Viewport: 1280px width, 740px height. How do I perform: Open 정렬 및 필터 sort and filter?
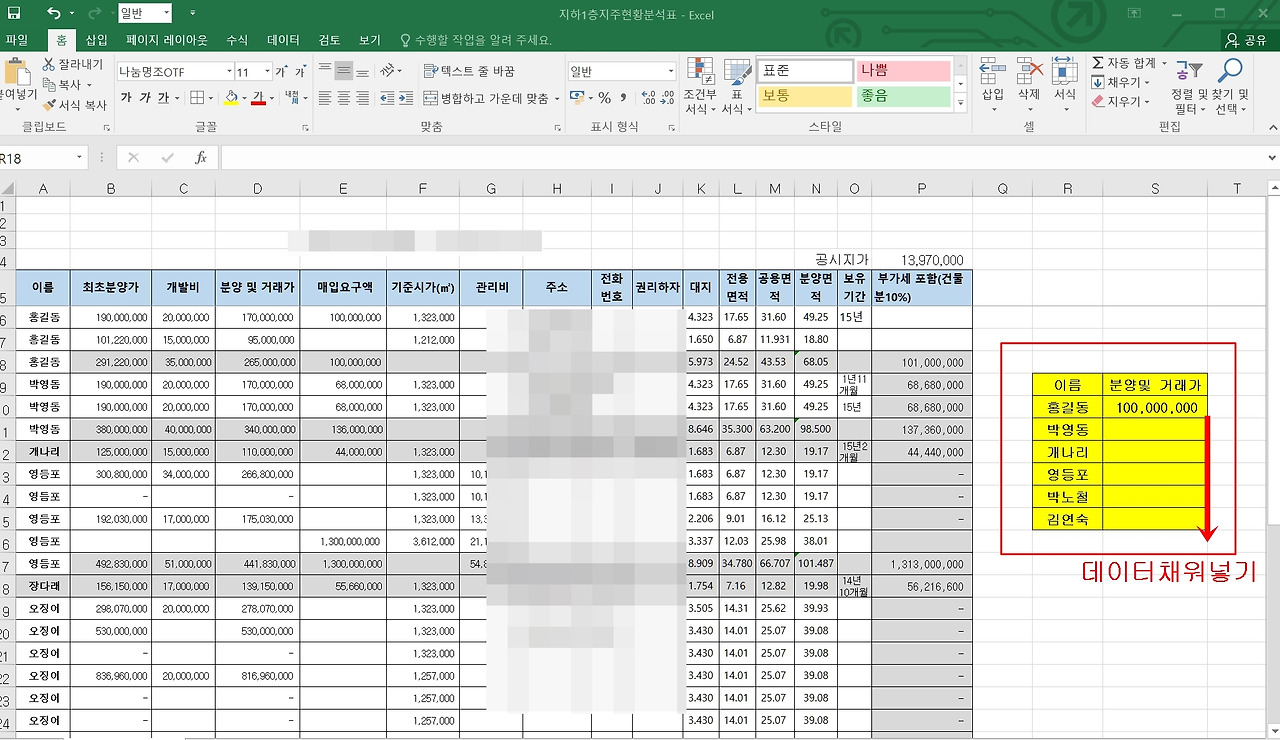(x=1189, y=86)
